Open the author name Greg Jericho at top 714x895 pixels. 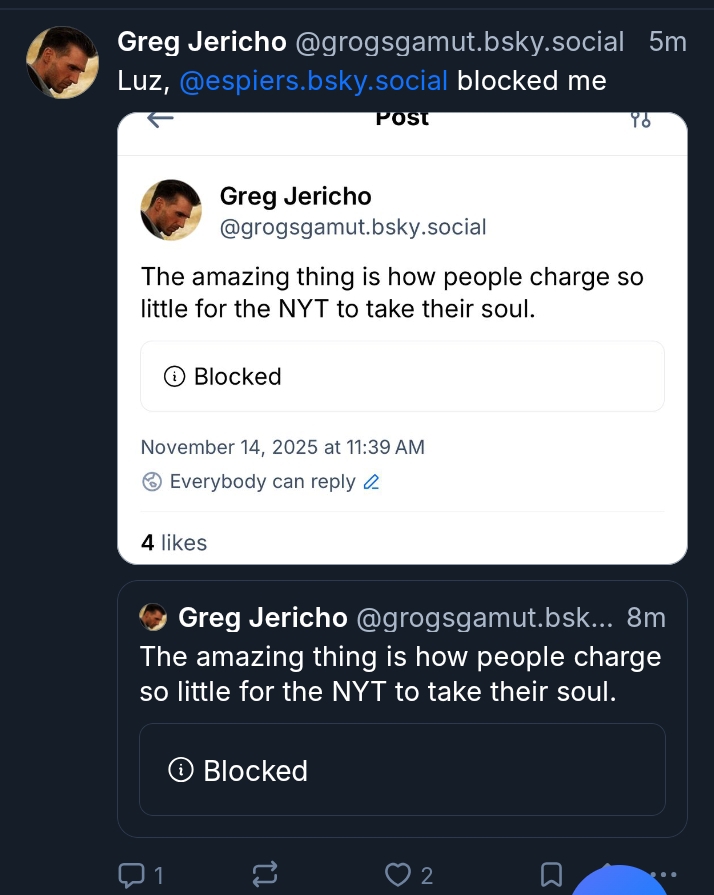[x=202, y=42]
